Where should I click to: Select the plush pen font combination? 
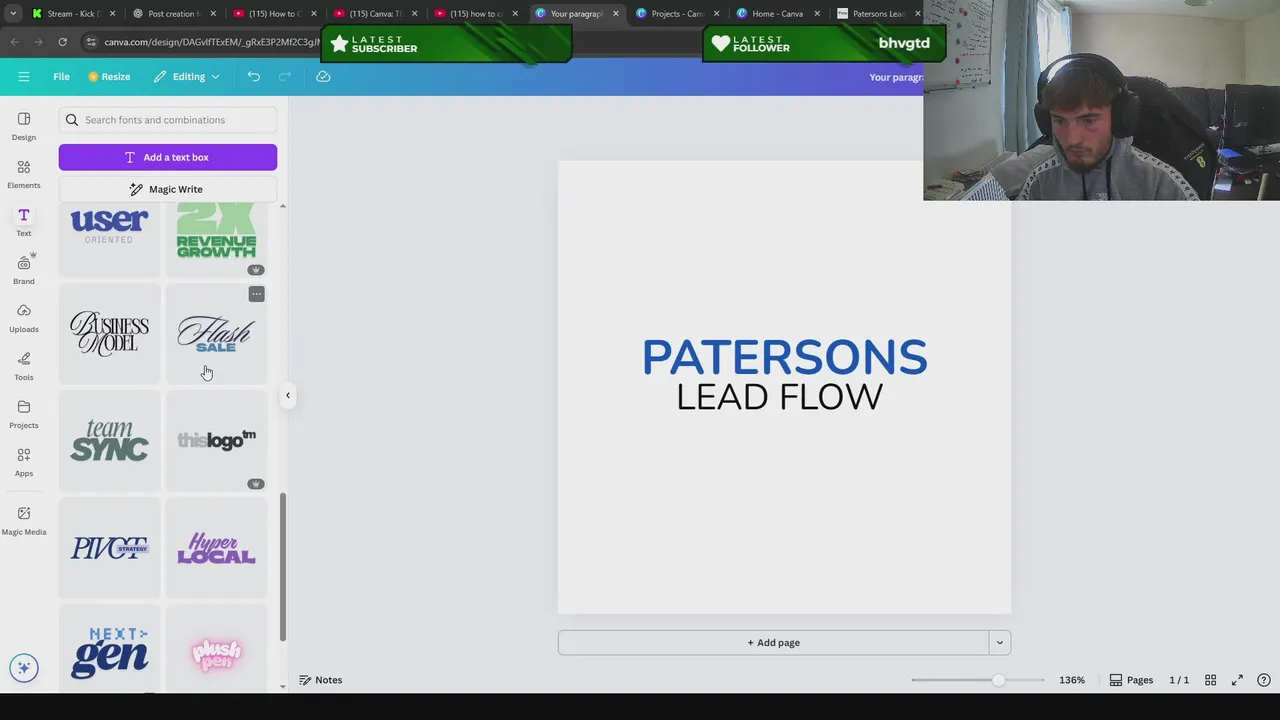pyautogui.click(x=216, y=650)
